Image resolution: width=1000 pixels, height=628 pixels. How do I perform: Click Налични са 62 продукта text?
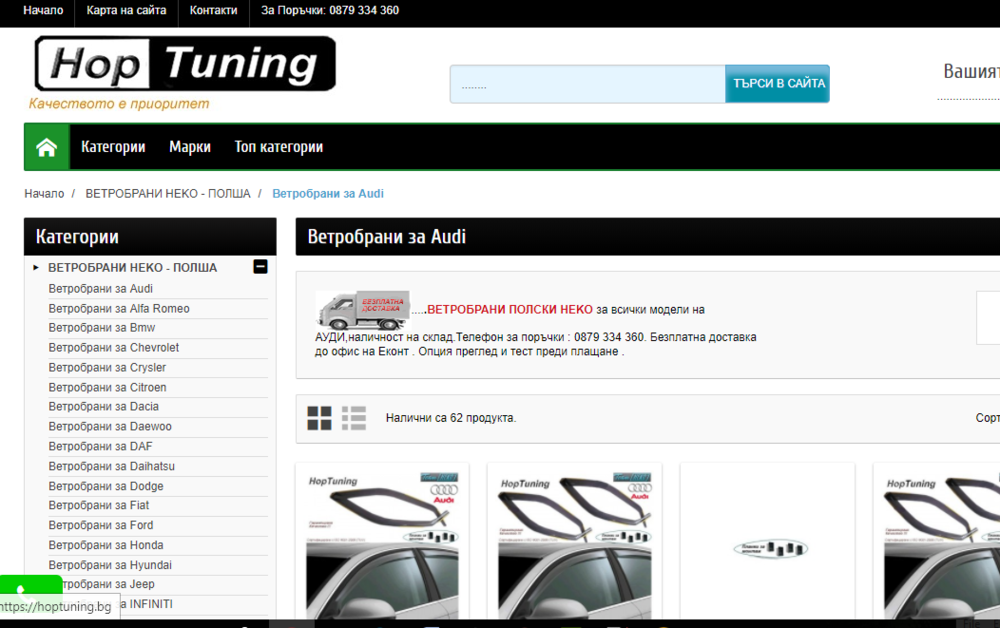[451, 418]
